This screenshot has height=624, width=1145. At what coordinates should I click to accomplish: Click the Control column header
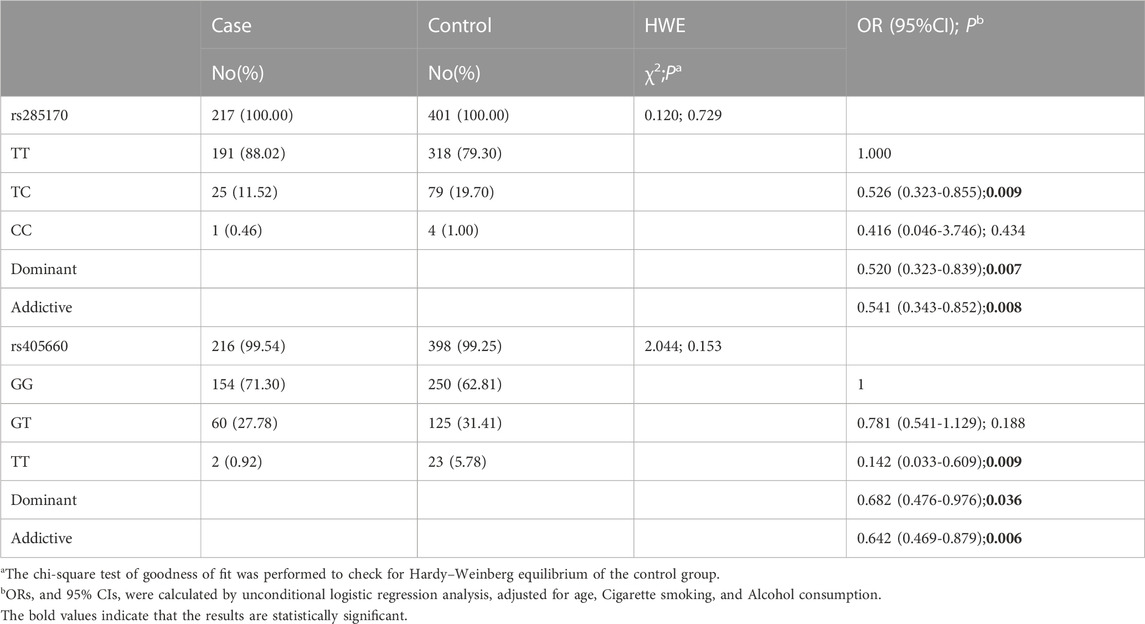459,26
